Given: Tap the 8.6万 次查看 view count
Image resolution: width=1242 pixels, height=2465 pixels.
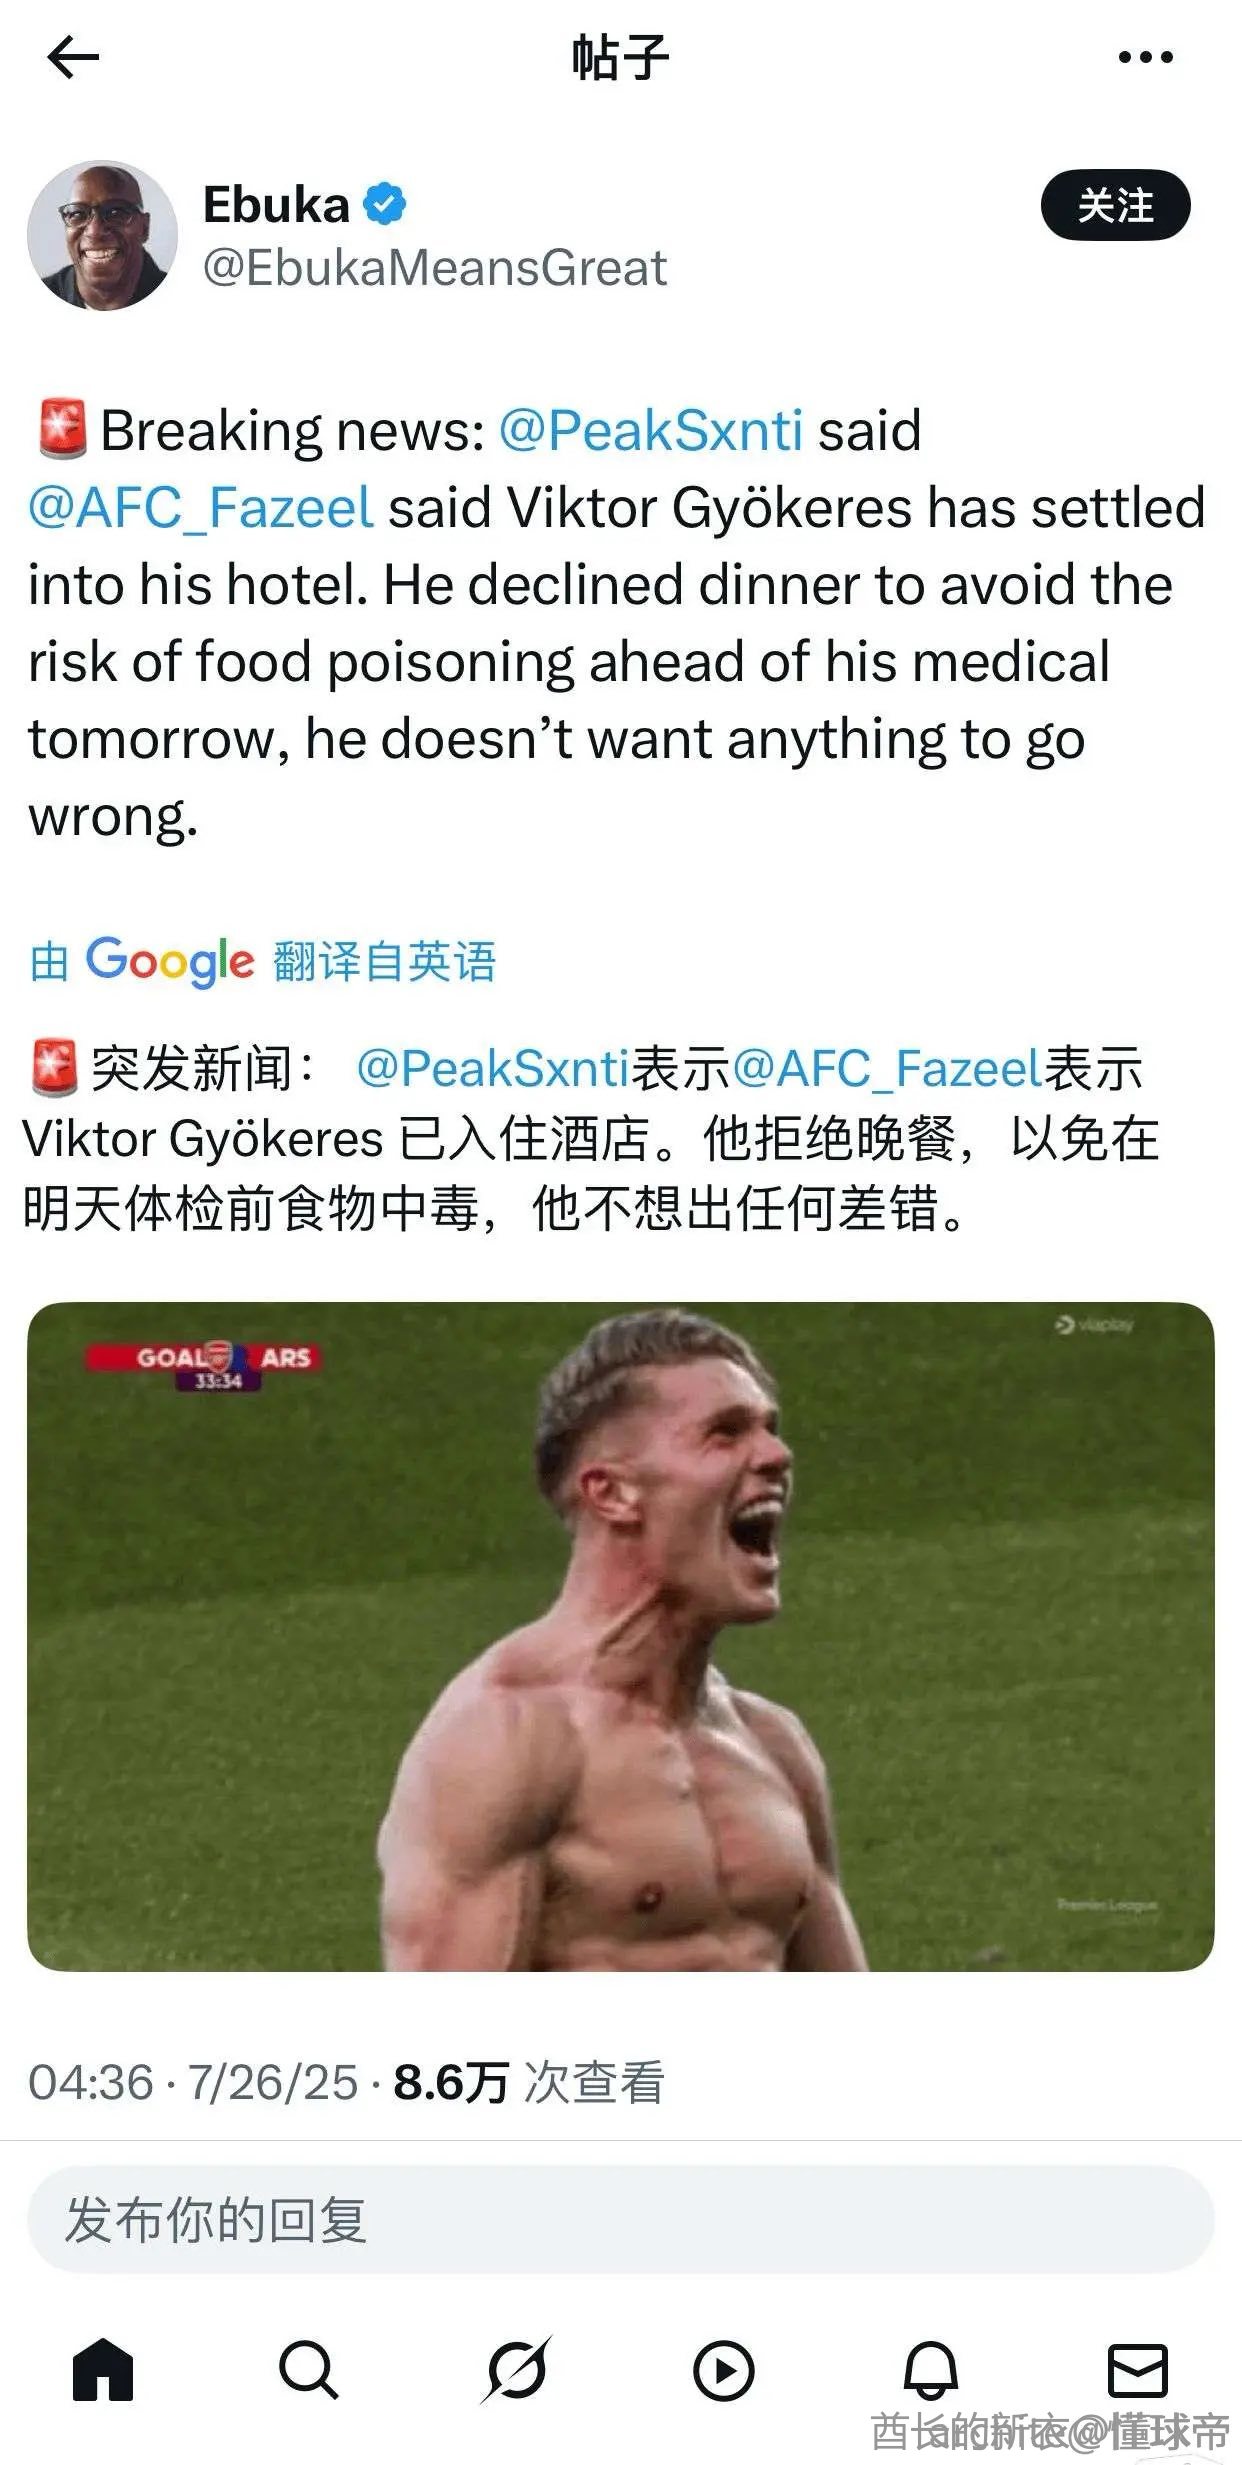Looking at the screenshot, I should [x=528, y=2082].
